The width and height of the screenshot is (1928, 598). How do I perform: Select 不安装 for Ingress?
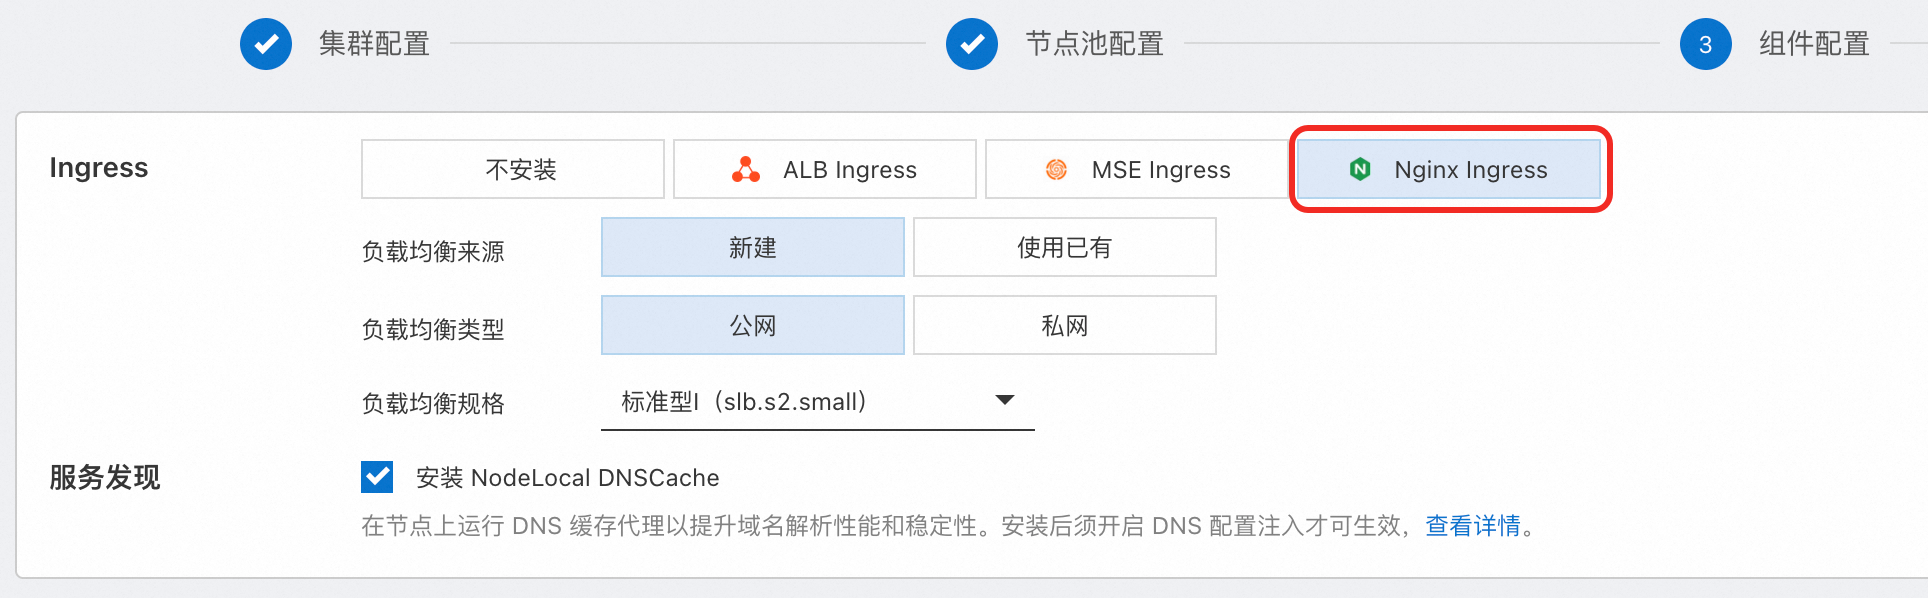pyautogui.click(x=513, y=169)
